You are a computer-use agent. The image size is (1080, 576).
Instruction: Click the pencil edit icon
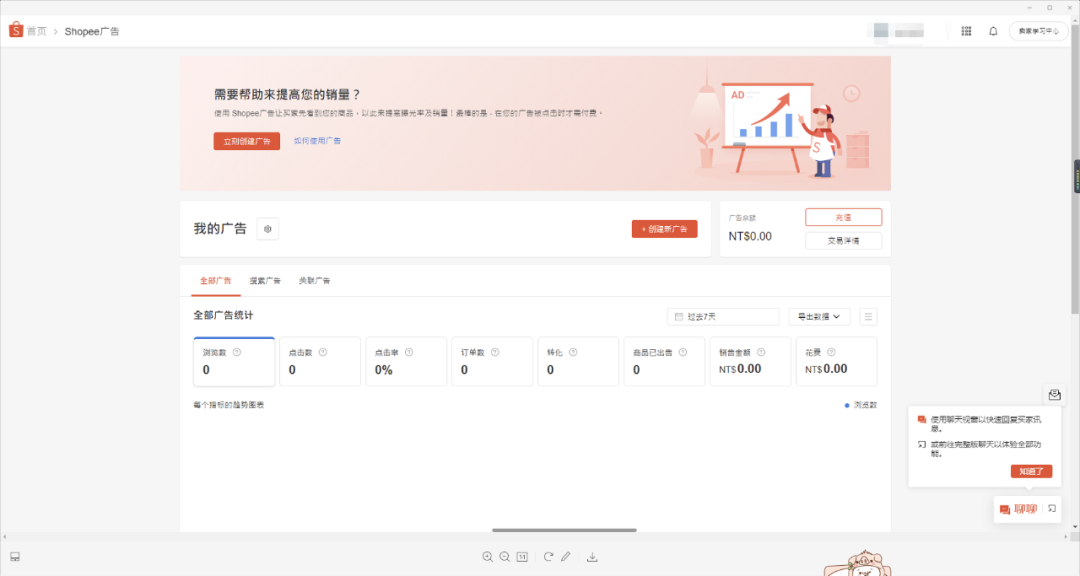coord(565,557)
